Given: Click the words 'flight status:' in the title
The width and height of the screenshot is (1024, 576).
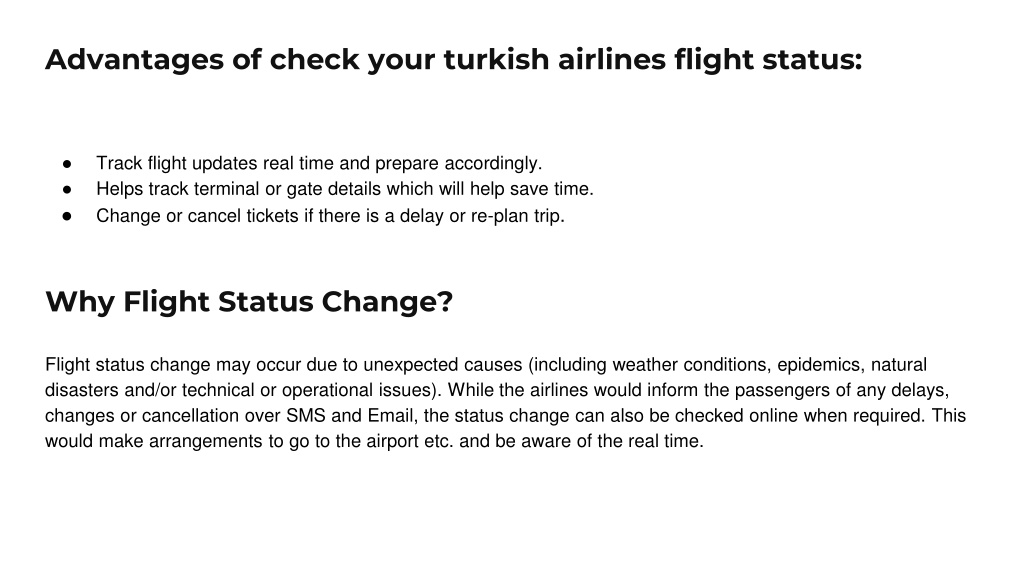Looking at the screenshot, I should [769, 59].
